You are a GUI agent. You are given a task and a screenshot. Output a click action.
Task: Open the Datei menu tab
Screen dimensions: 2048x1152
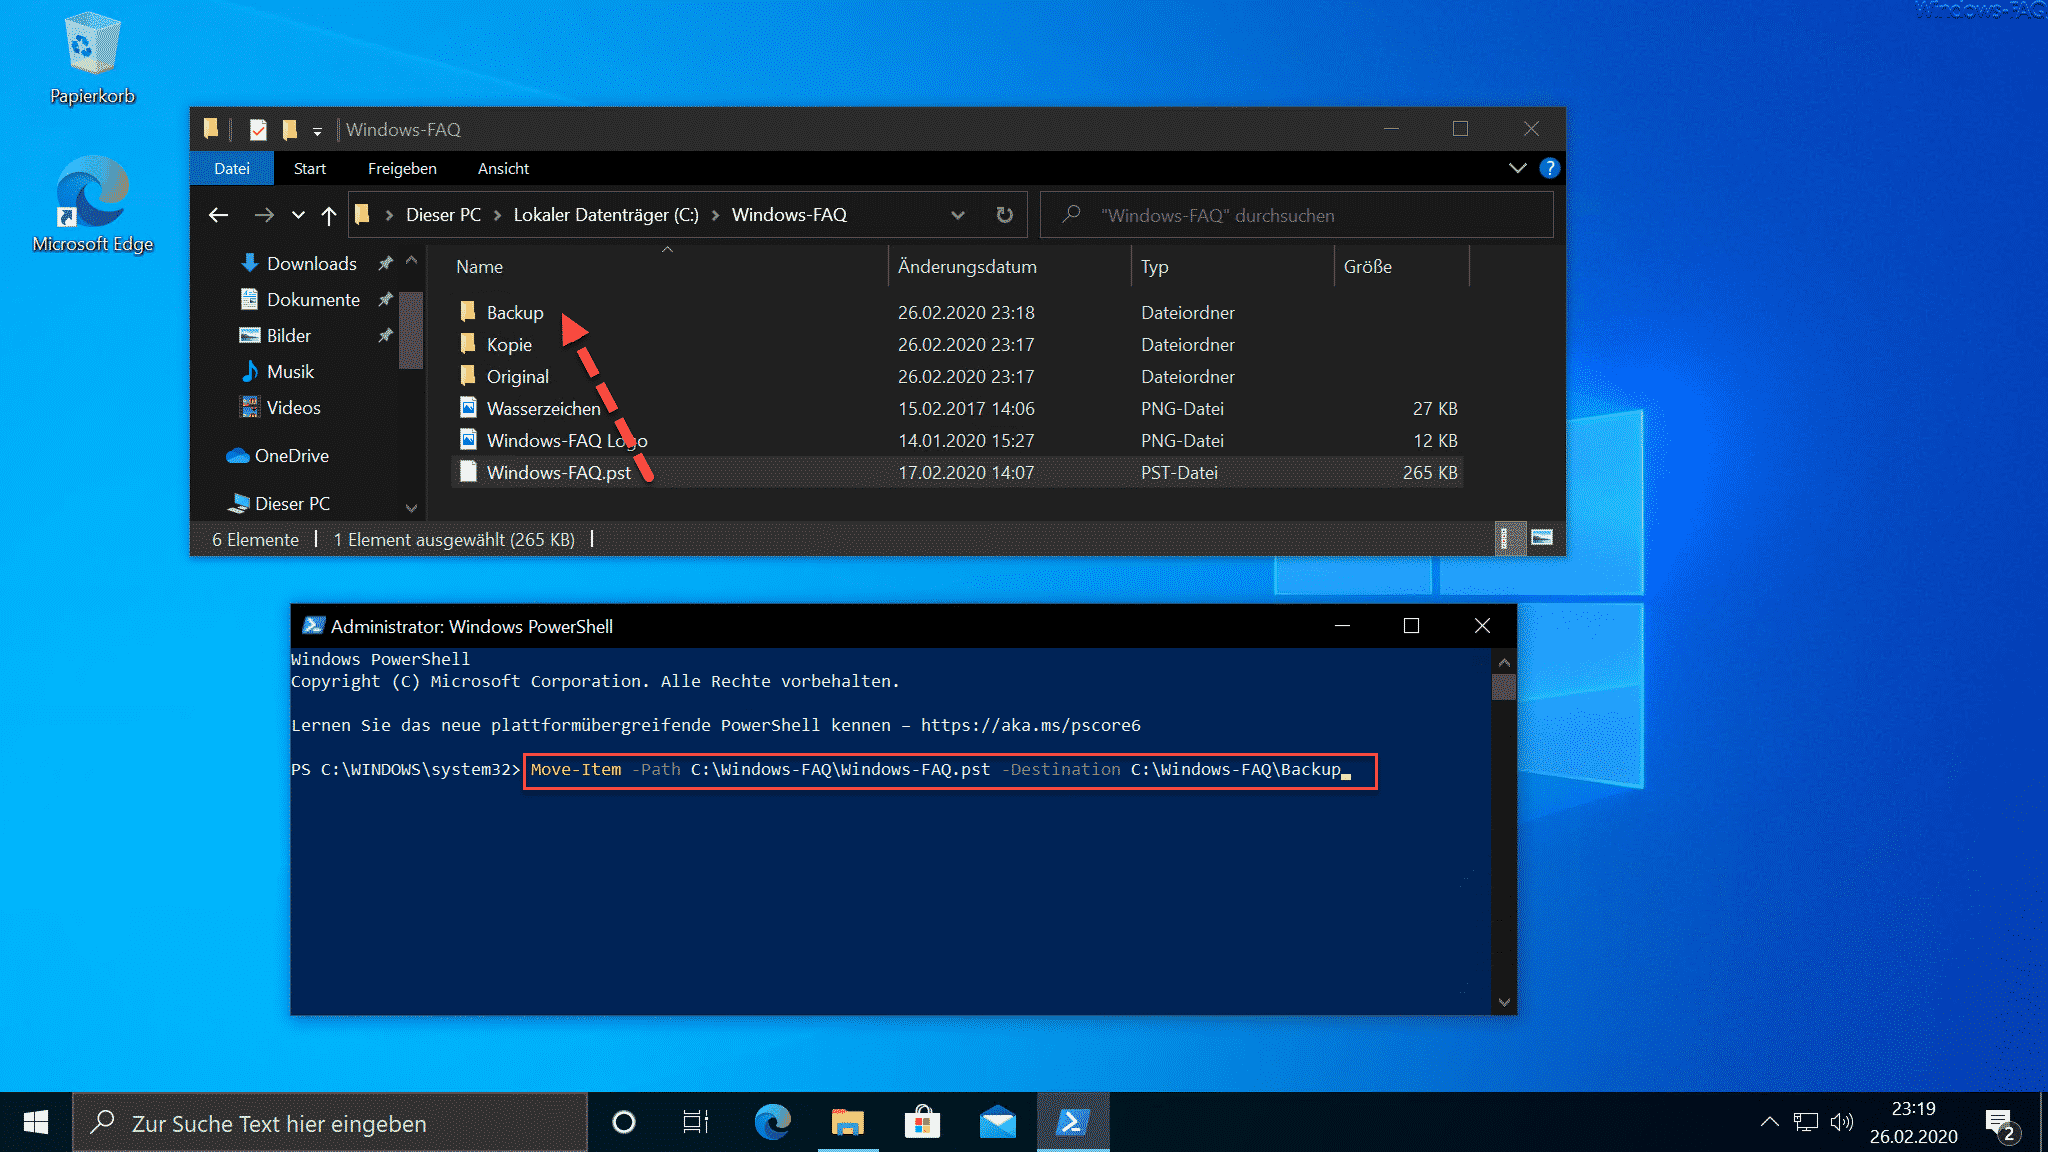pos(231,168)
